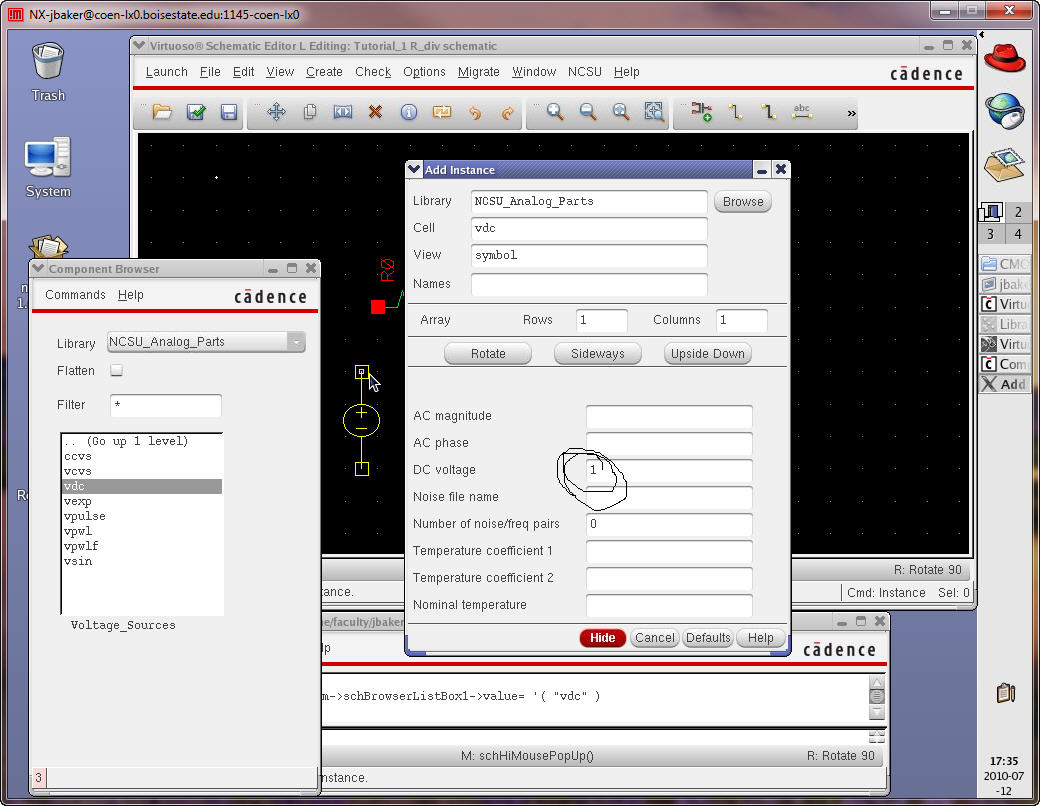
Task: Click the Check and Save icon
Action: 196,113
